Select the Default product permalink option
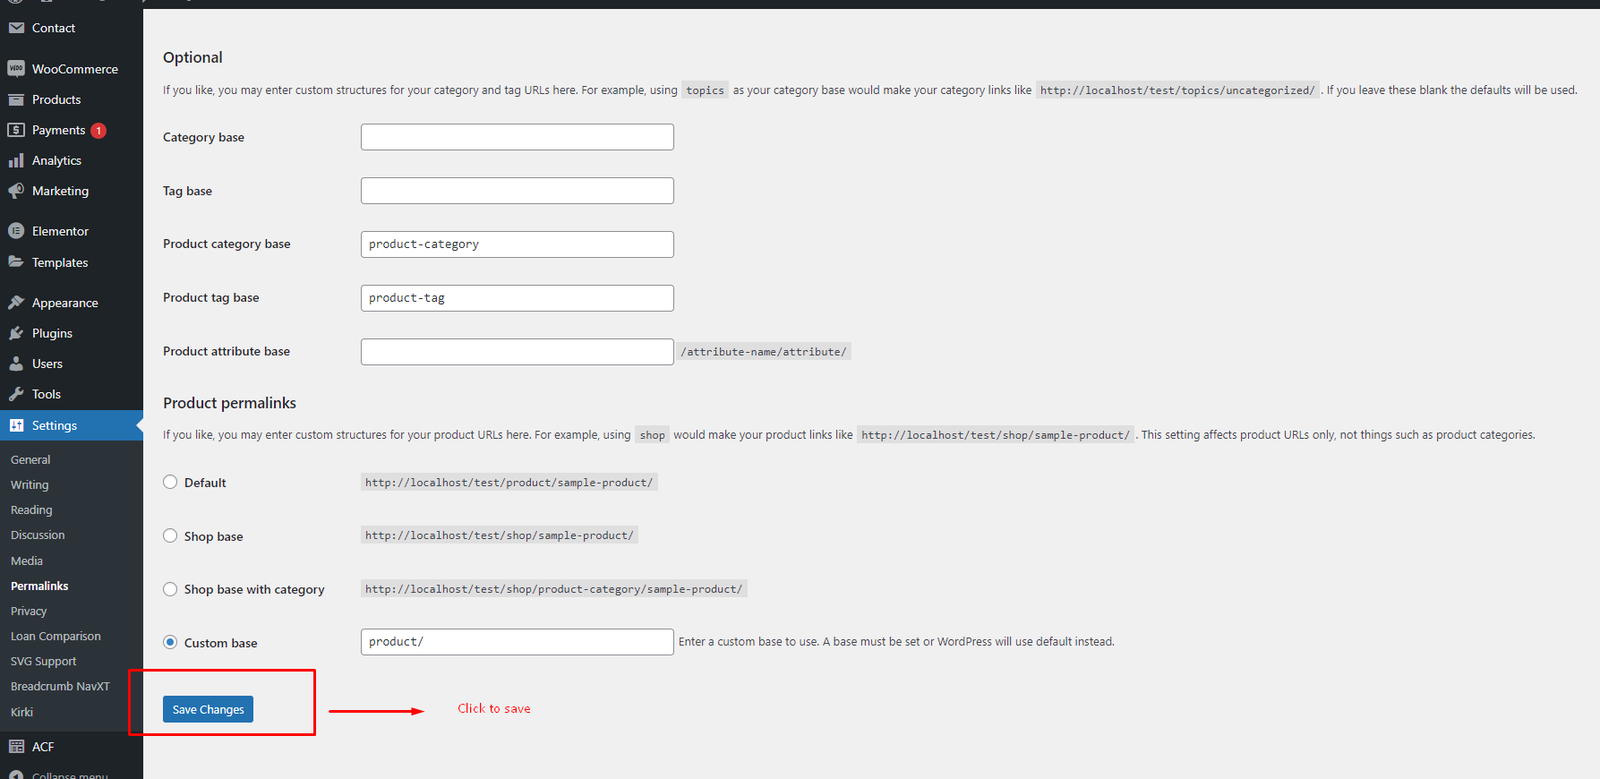Screen dimensions: 1600x779 coord(170,482)
